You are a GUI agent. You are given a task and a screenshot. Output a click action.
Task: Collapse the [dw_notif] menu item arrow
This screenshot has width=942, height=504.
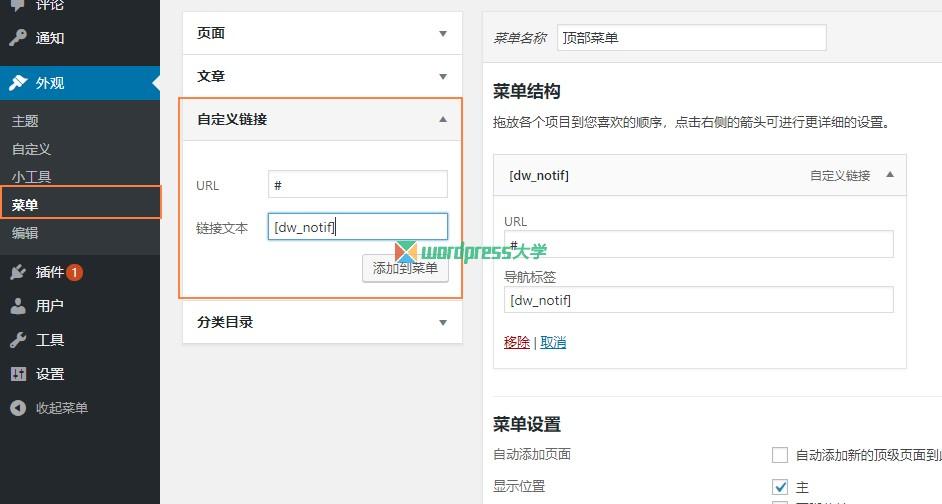click(890, 175)
